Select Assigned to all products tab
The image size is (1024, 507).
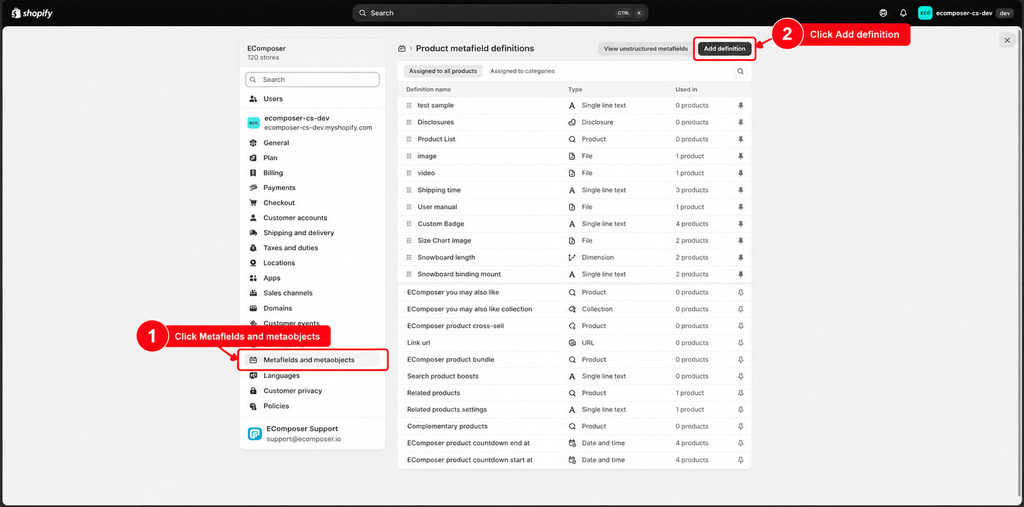(443, 71)
